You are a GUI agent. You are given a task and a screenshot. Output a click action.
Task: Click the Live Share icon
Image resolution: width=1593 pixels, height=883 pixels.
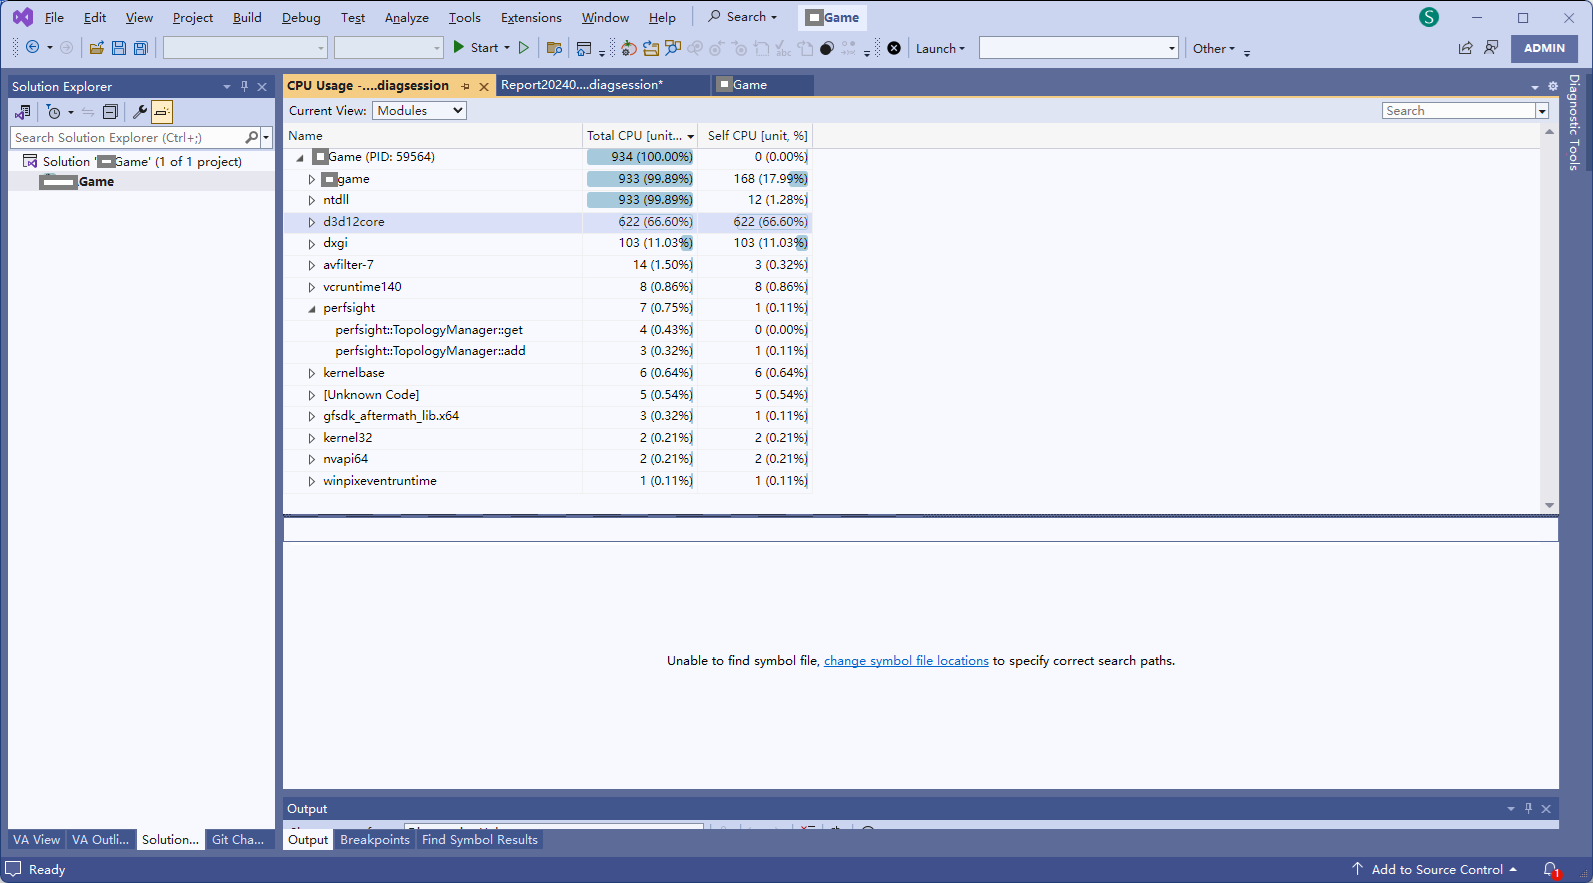(1465, 48)
